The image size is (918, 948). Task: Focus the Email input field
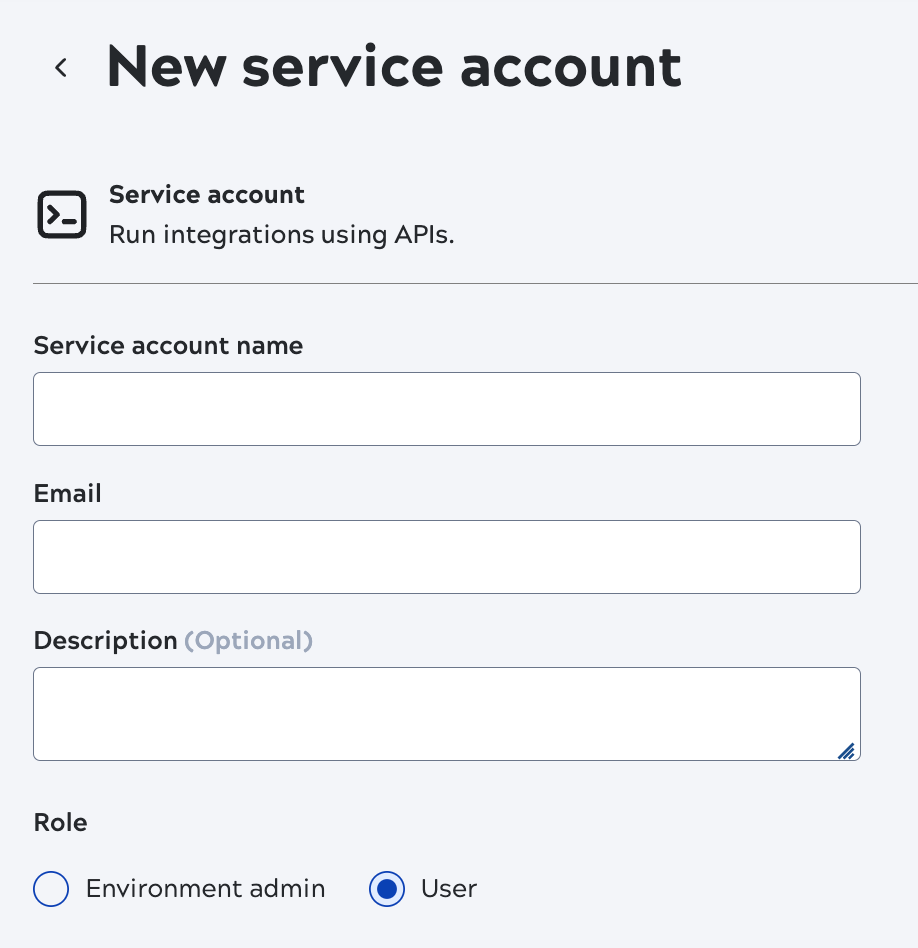pos(447,556)
